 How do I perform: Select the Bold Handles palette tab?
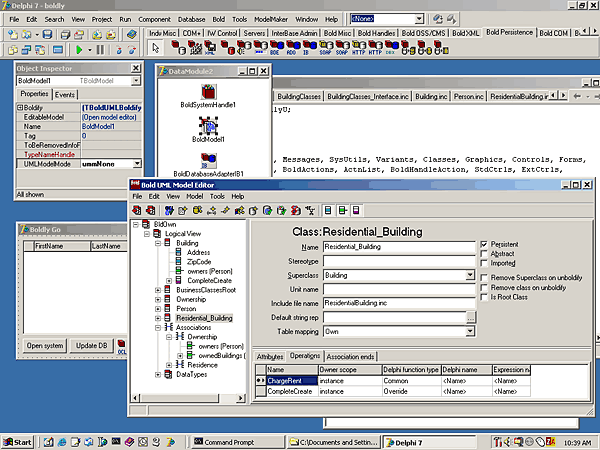pos(376,33)
